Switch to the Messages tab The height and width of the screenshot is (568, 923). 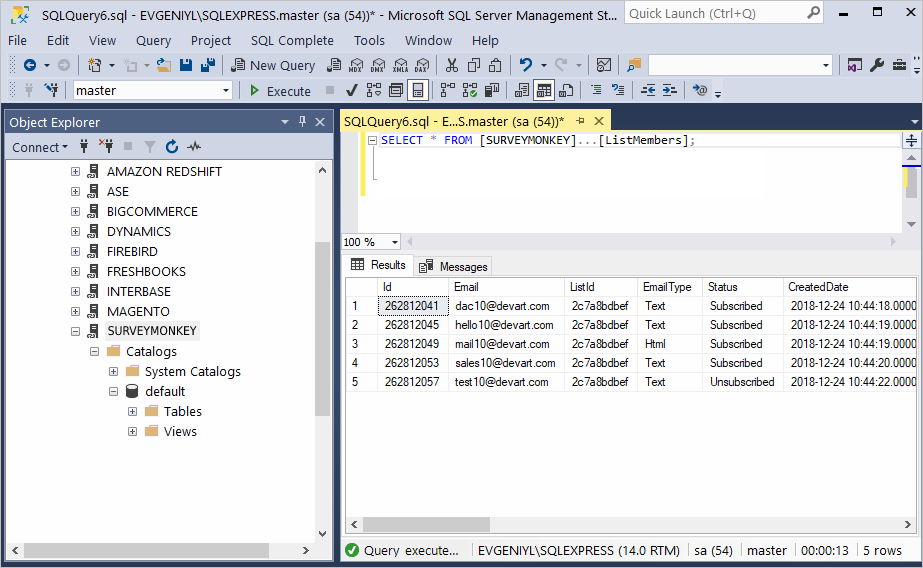pos(453,266)
